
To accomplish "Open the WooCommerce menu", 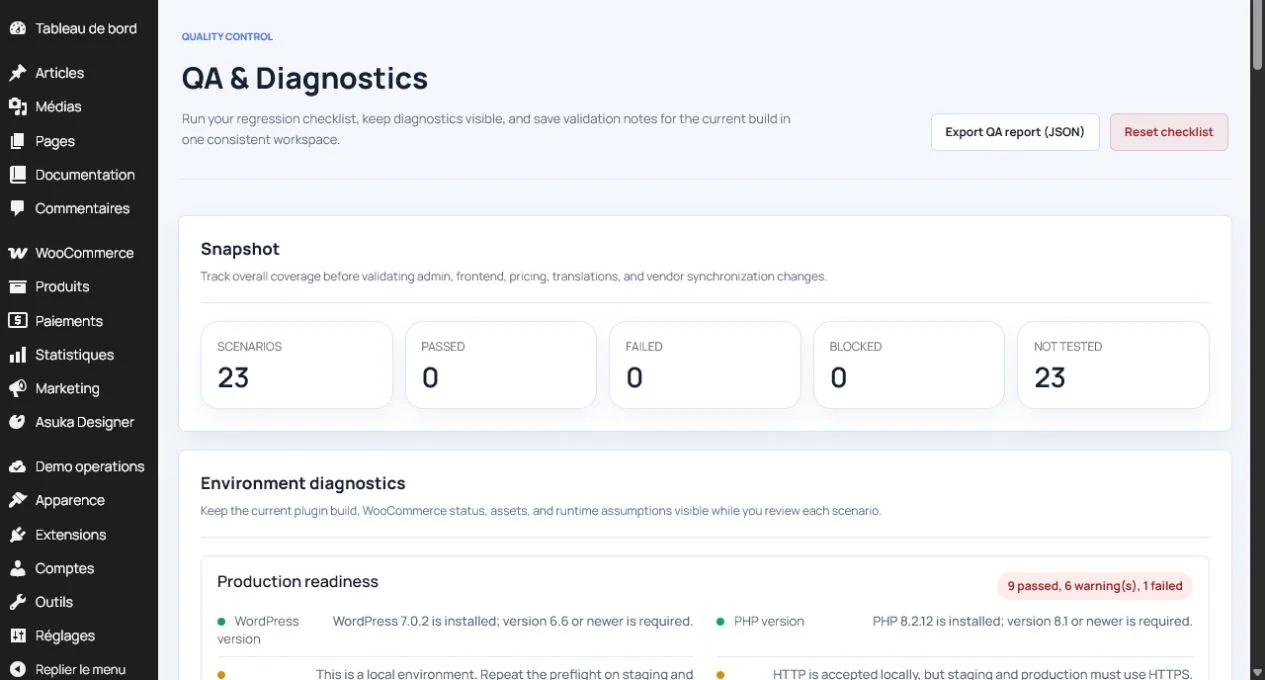I will pos(79,253).
